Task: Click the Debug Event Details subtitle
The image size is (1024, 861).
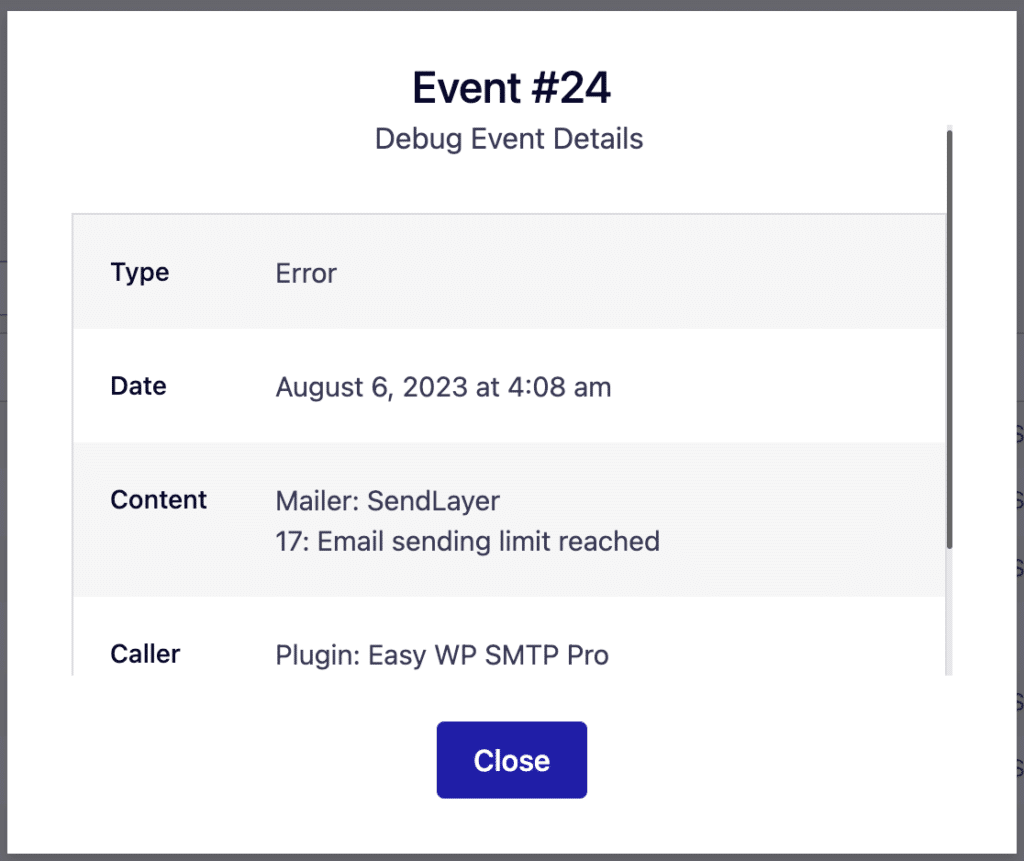Action: [509, 139]
